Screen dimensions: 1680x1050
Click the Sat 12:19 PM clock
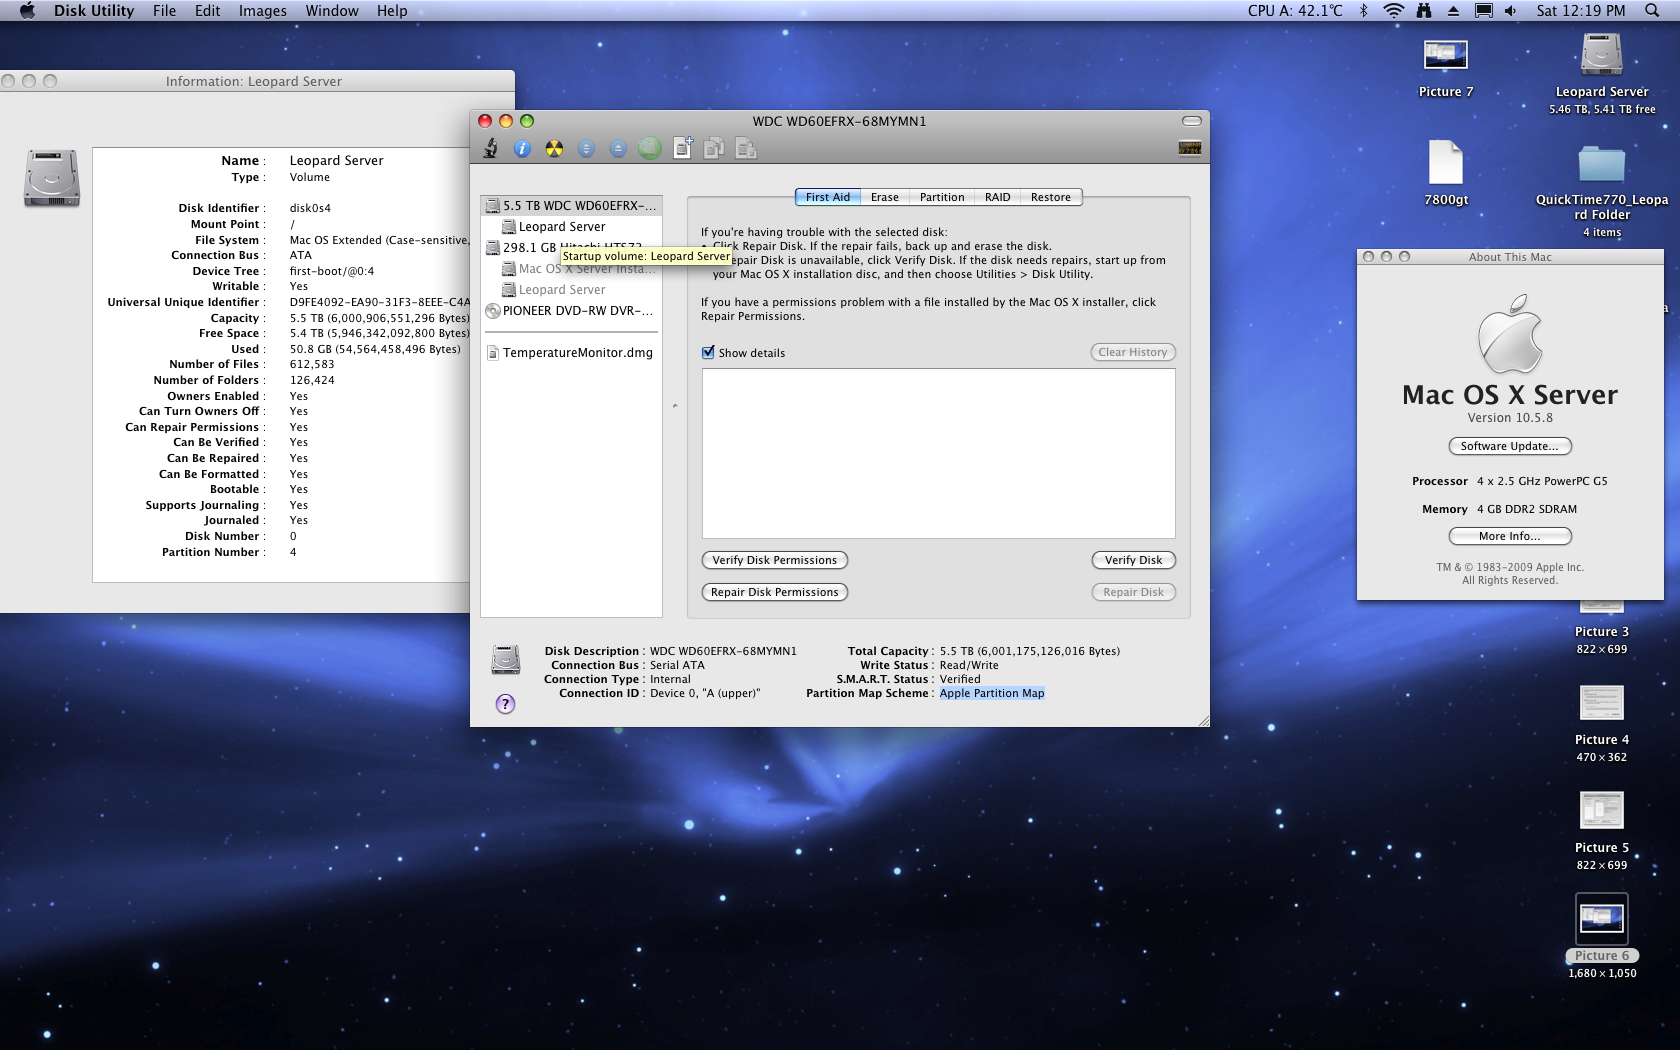coord(1581,11)
